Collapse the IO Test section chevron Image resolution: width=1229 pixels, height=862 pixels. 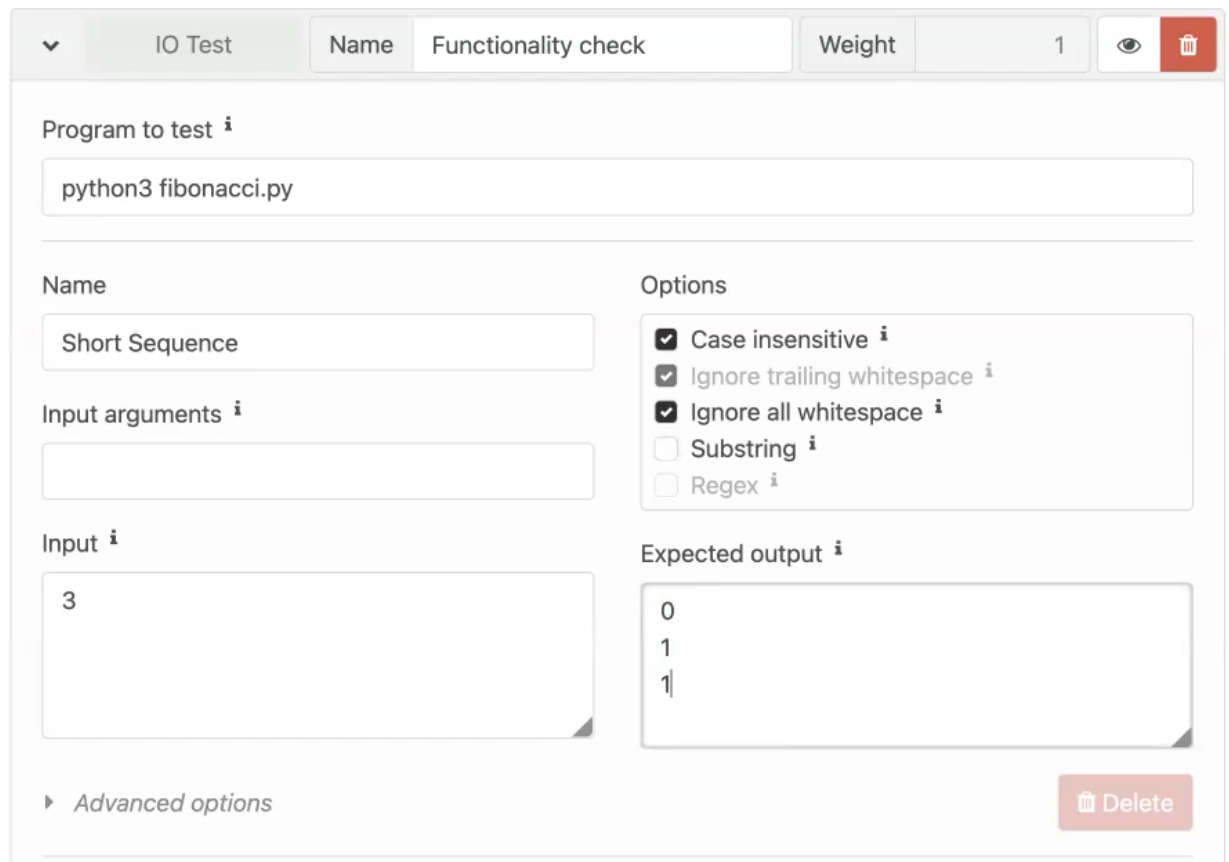pos(51,45)
